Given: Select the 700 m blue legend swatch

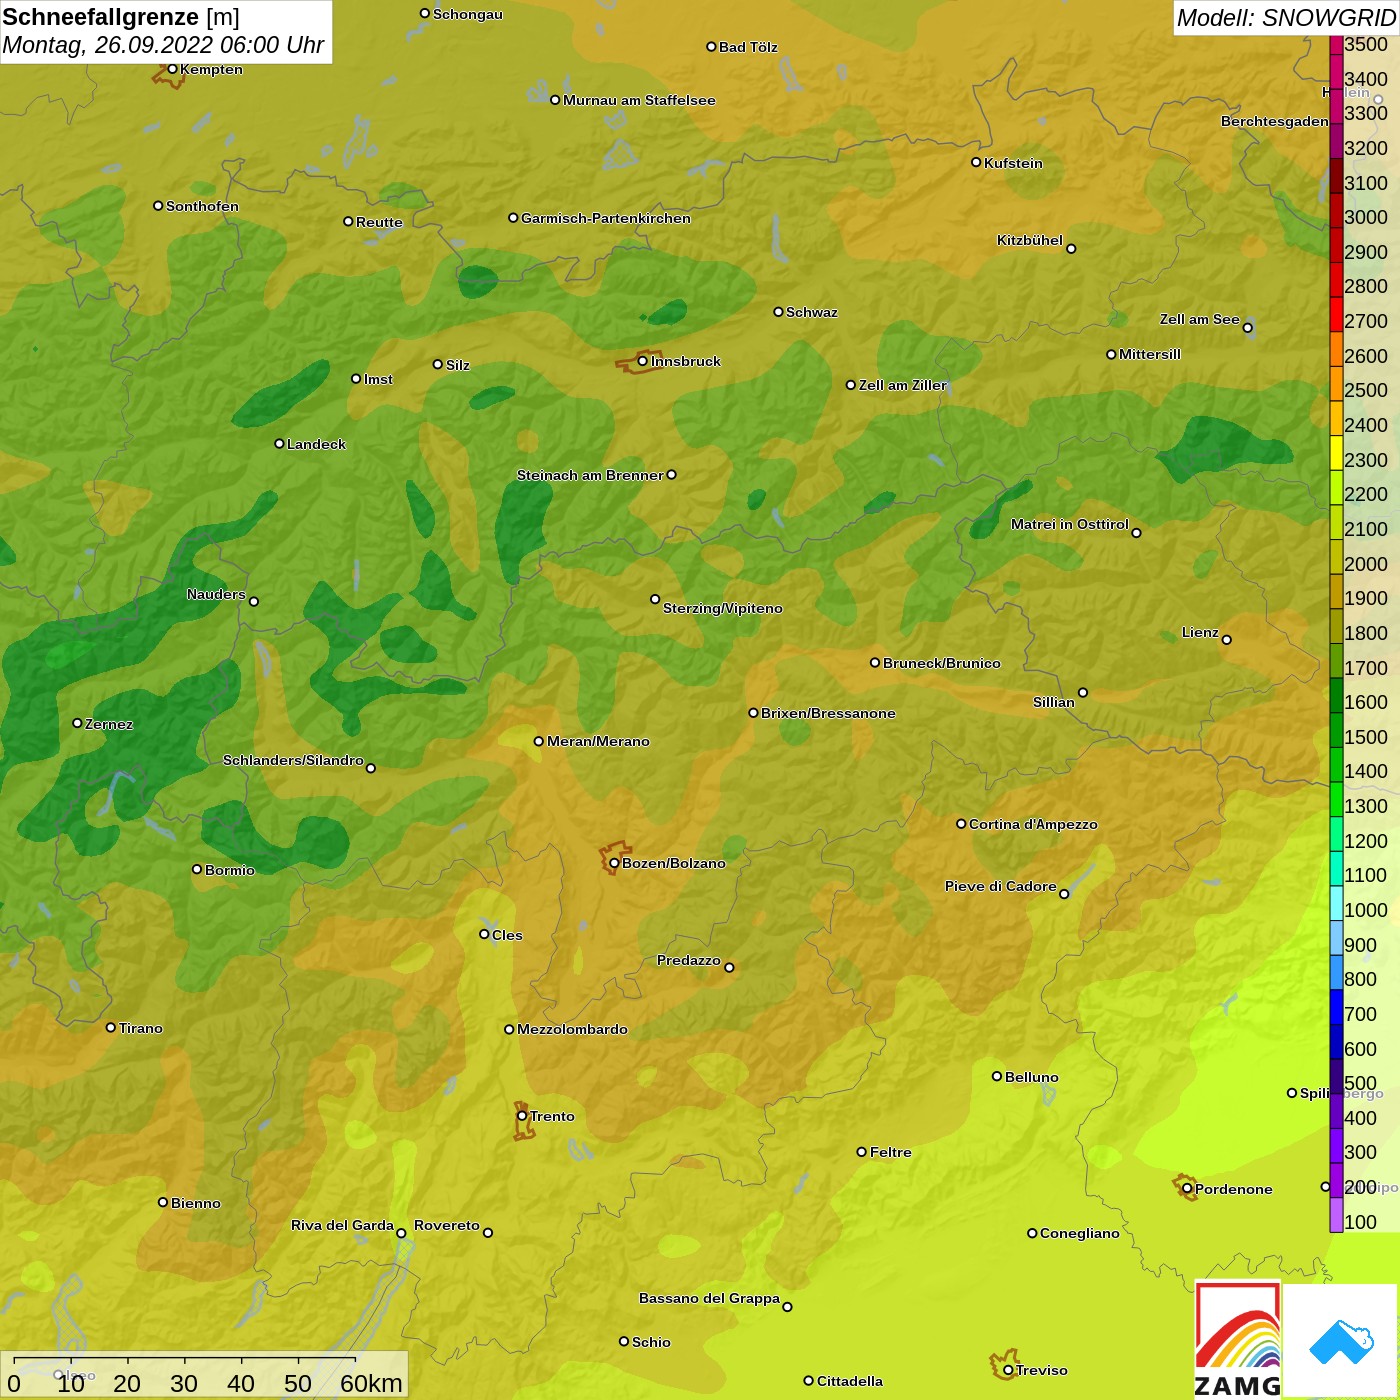Looking at the screenshot, I should 1336,1007.
